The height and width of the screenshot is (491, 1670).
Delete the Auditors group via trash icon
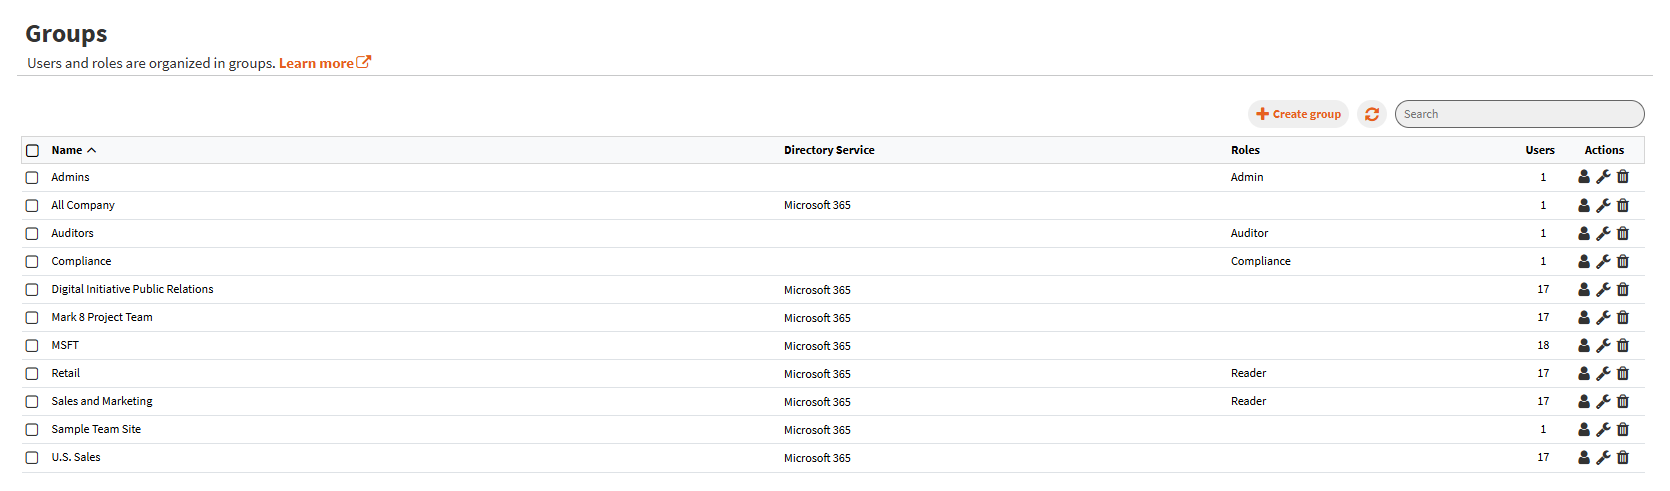point(1623,233)
